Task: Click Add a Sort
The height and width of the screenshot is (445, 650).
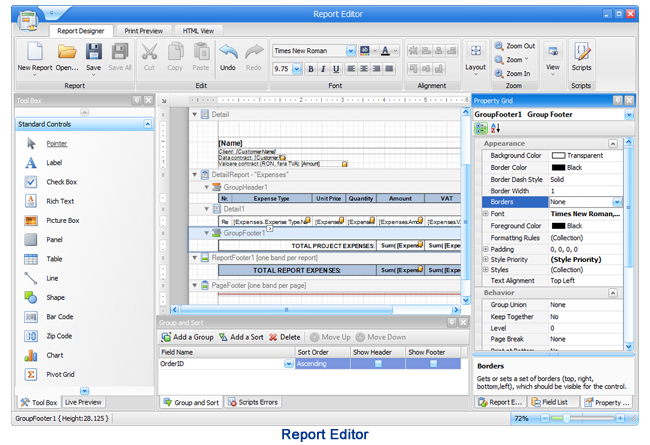Action: [x=241, y=337]
